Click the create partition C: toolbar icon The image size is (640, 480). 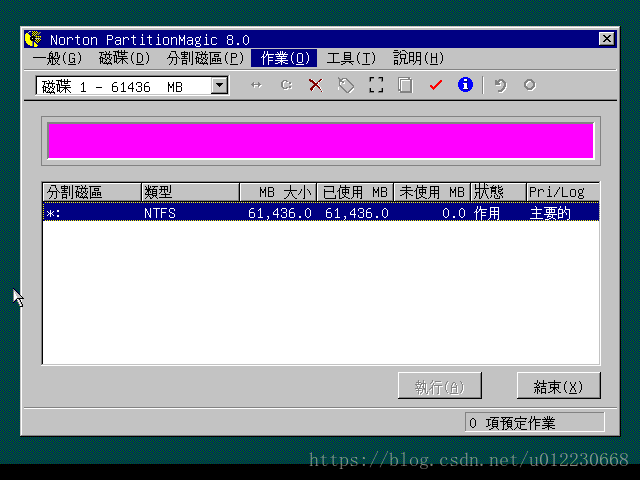click(x=286, y=85)
